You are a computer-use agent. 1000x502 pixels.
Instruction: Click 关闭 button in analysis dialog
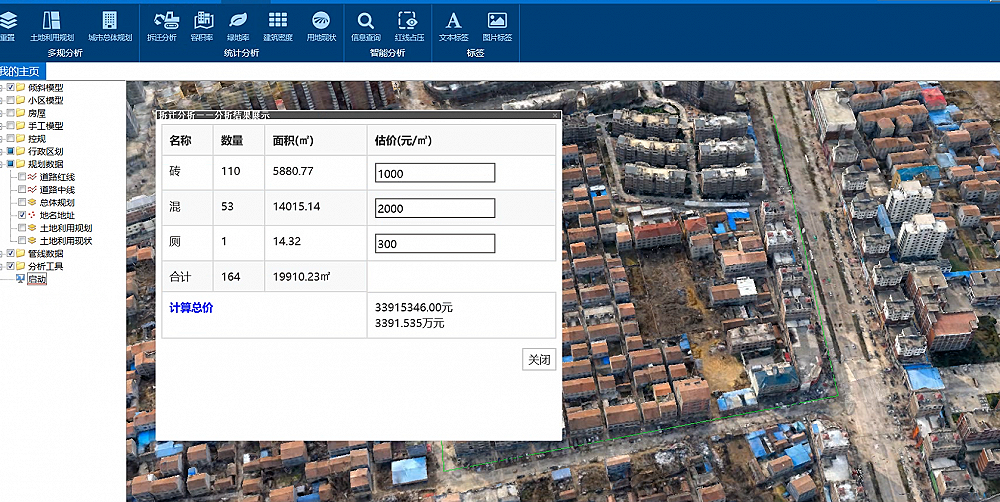click(539, 360)
